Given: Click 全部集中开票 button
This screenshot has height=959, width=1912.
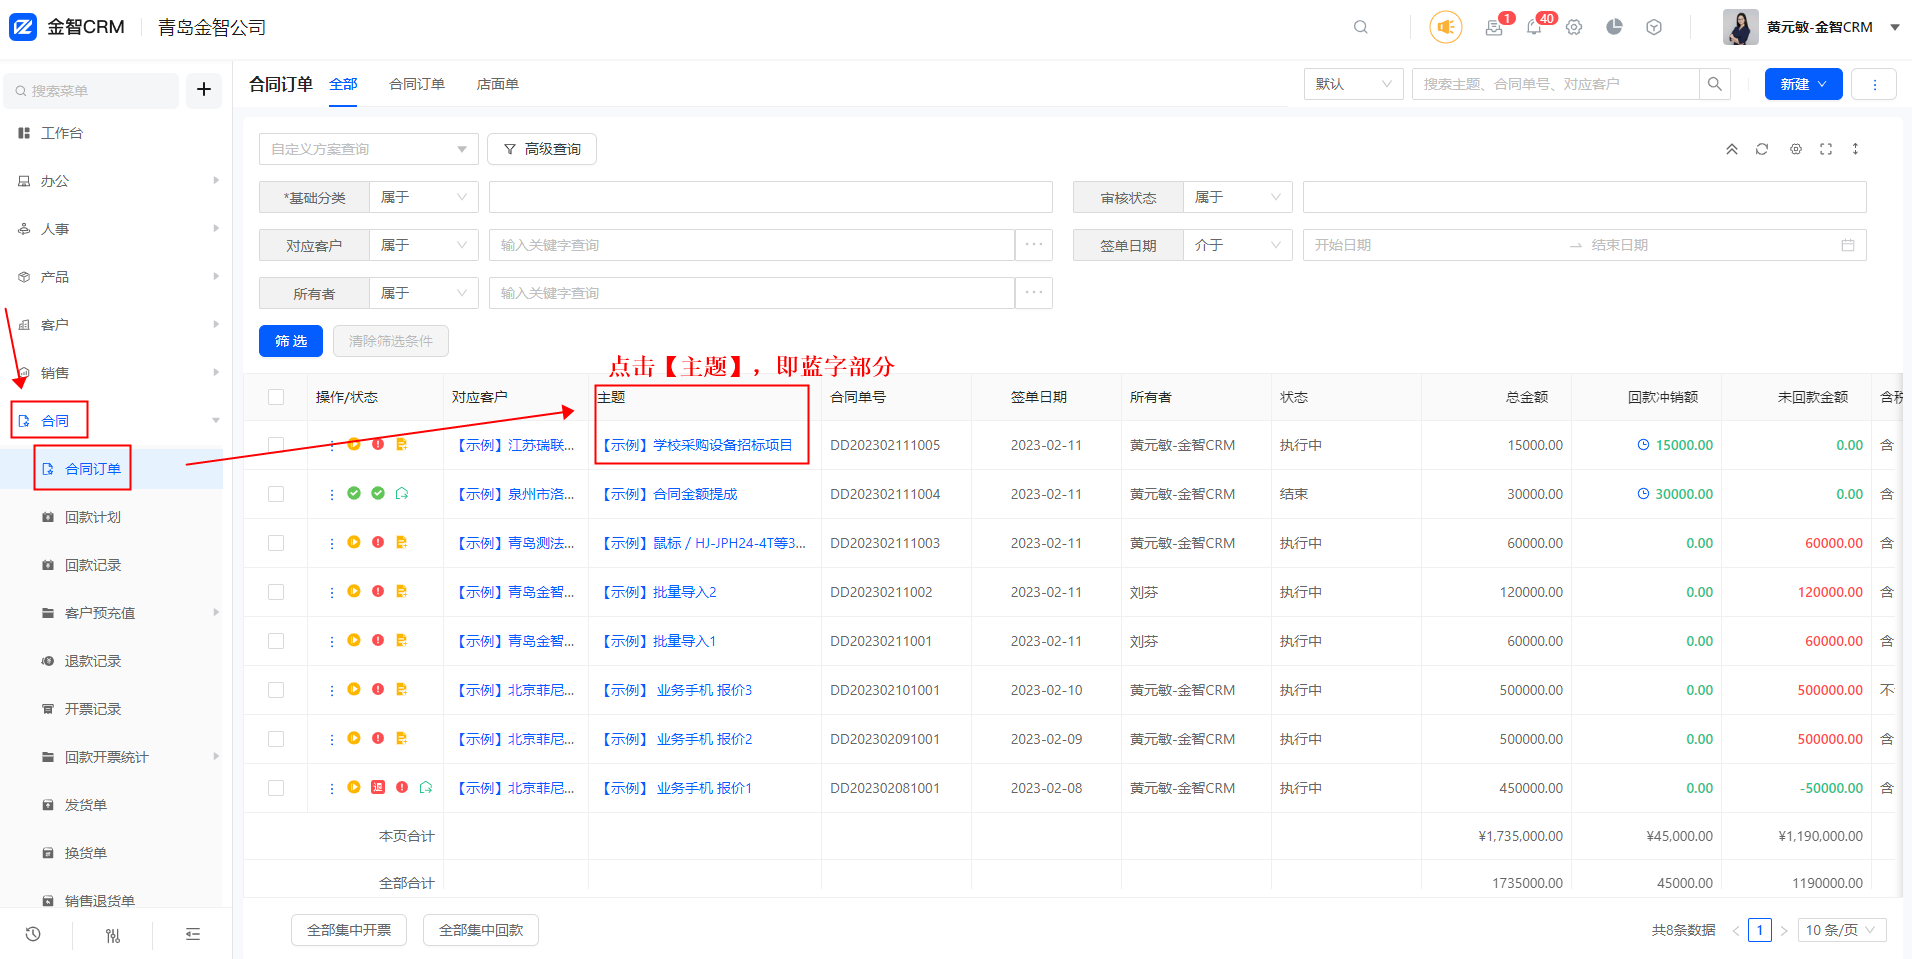Looking at the screenshot, I should coord(349,930).
